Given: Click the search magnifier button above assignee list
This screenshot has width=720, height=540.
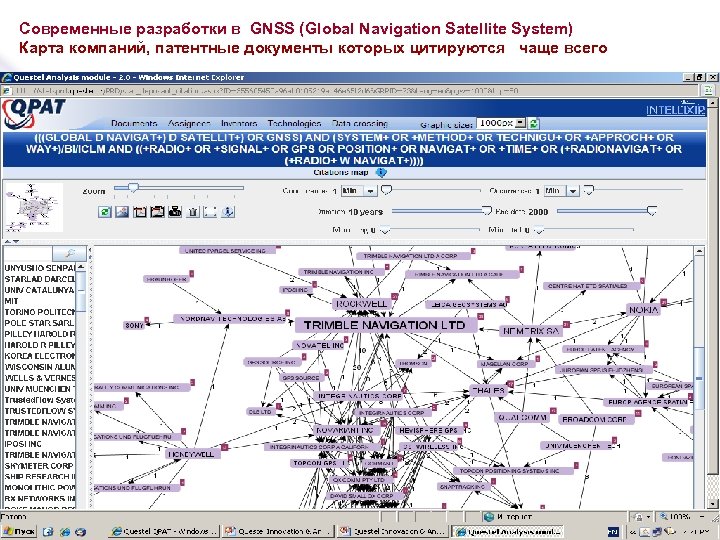Looking at the screenshot, I should (70, 253).
